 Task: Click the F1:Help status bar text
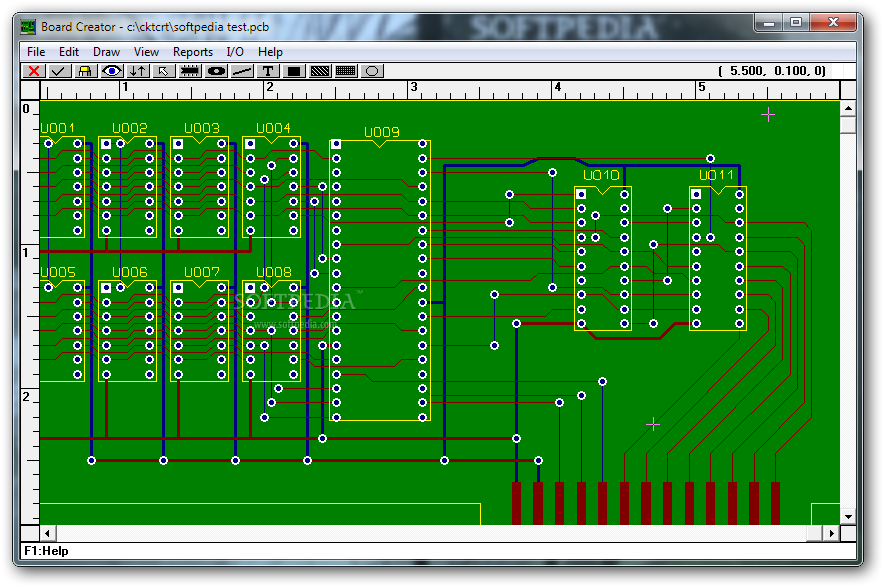point(46,551)
